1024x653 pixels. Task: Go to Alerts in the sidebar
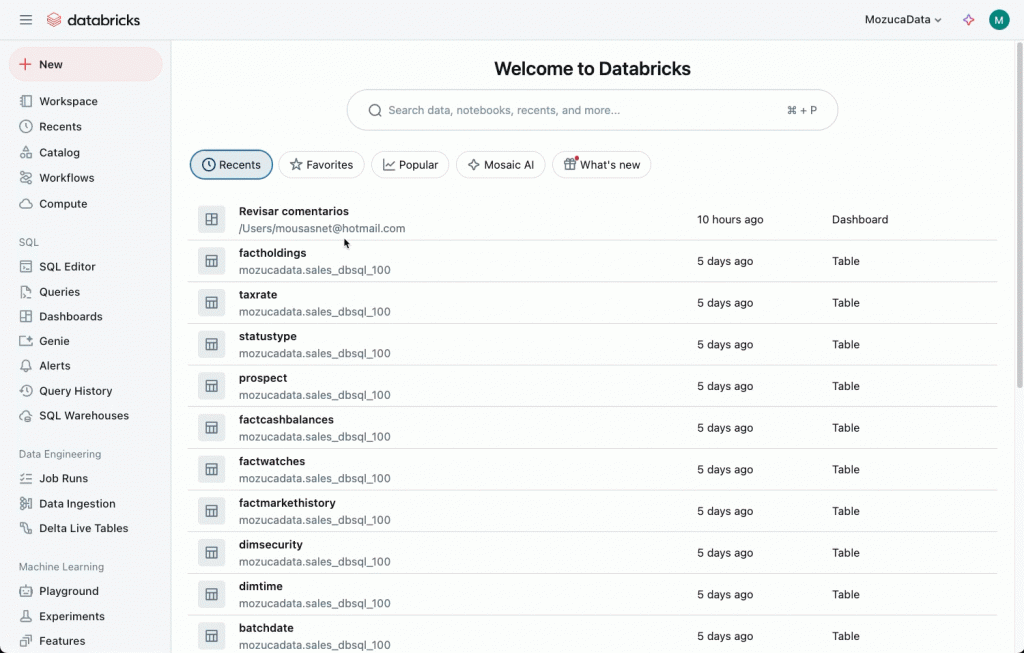54,366
